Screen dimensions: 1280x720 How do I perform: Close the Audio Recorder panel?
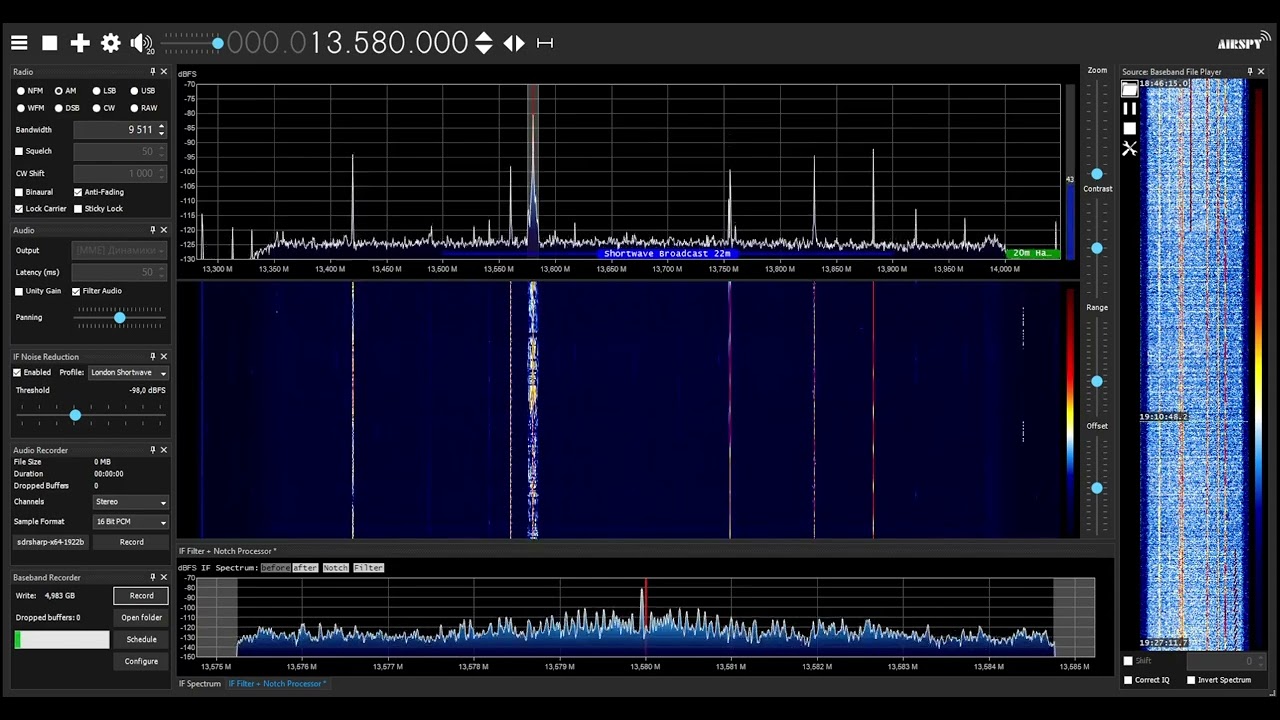[x=164, y=450]
